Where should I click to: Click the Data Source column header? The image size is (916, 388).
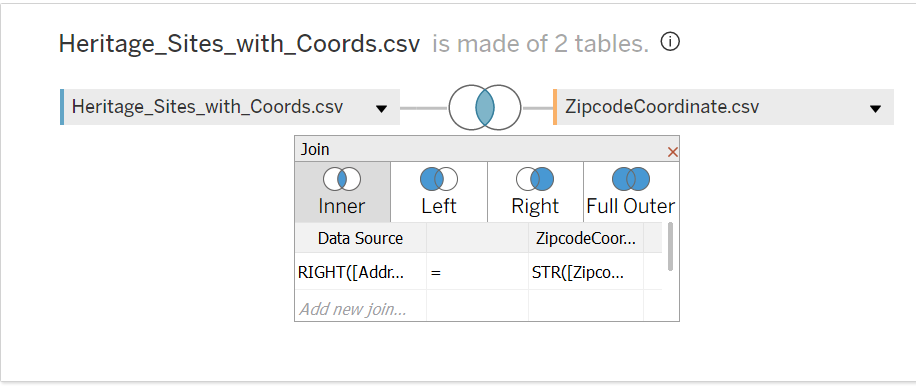360,238
